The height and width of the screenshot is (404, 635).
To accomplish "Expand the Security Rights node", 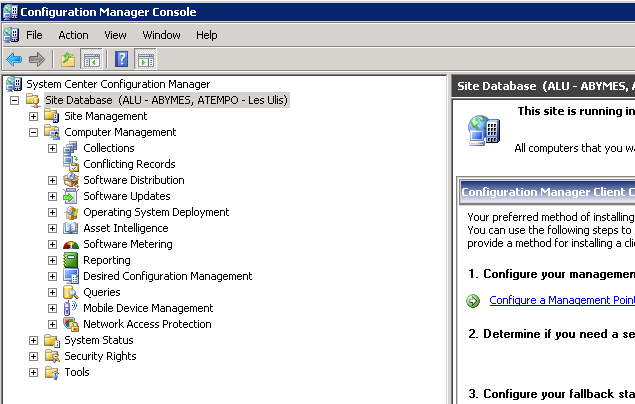I will click(x=33, y=356).
